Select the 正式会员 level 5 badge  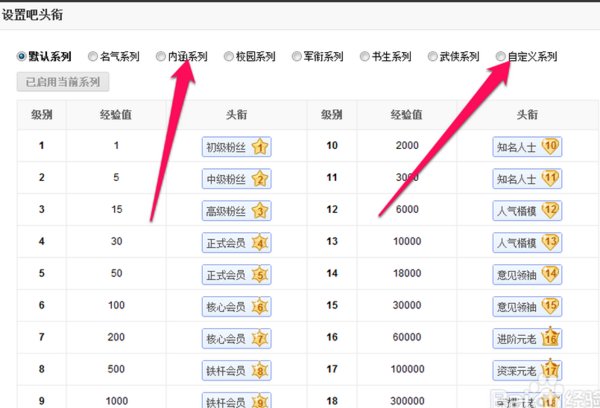pyautogui.click(x=236, y=274)
